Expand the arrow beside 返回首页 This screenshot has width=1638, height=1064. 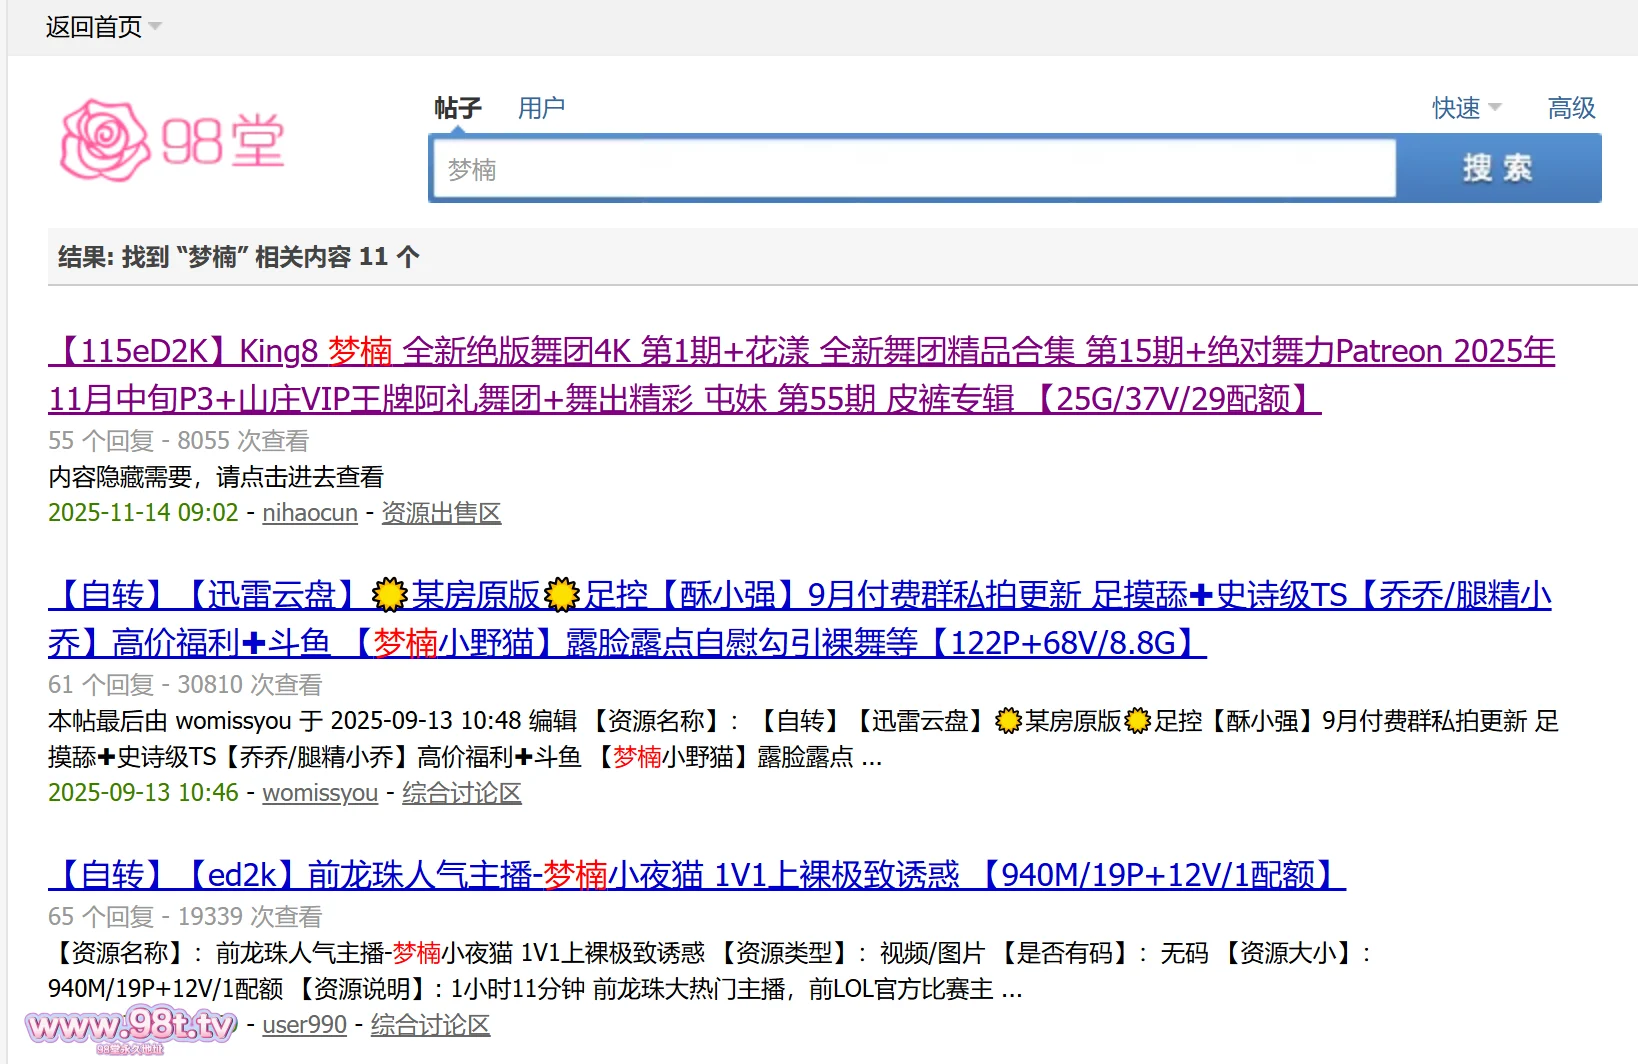[155, 27]
